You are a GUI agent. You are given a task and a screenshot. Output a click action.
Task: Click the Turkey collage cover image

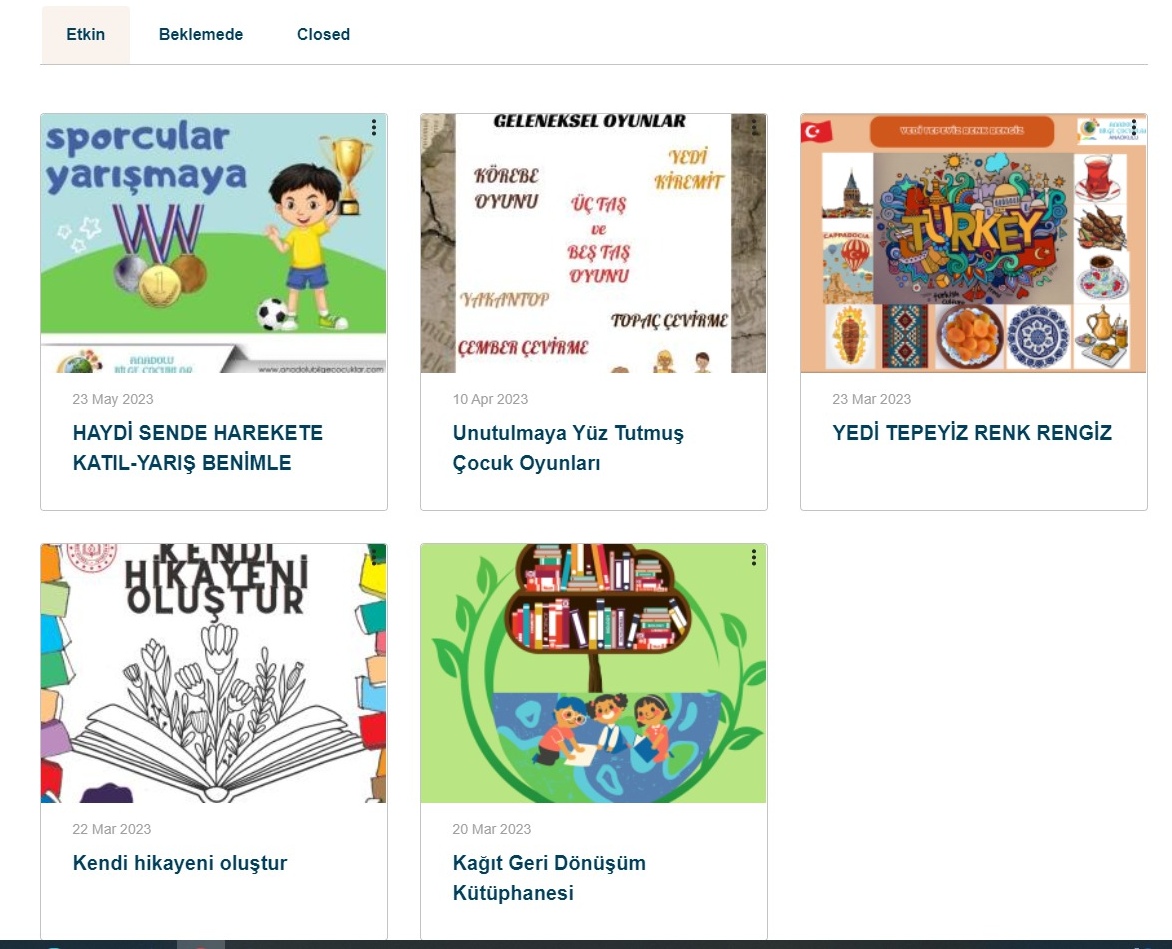point(973,244)
